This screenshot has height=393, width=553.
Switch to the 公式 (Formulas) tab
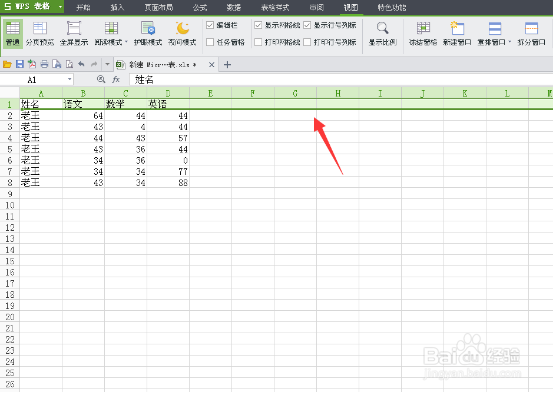(200, 7)
